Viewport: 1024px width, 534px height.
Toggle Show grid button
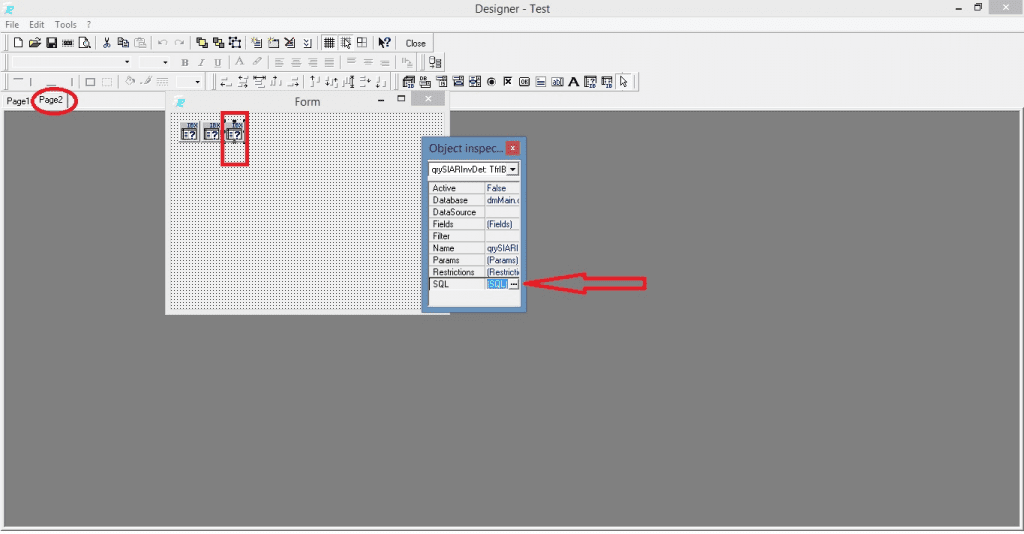[x=329, y=43]
